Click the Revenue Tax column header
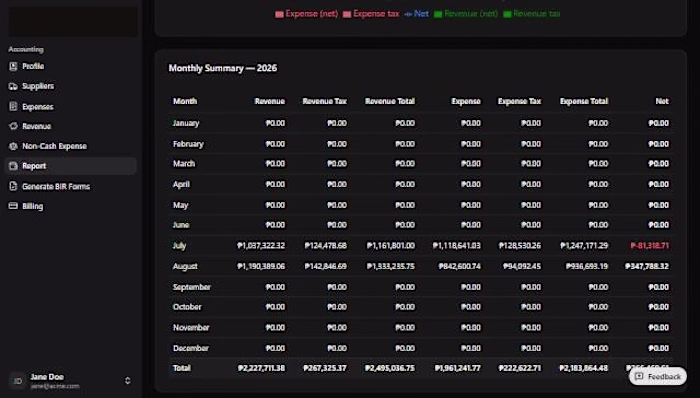Screen dimensions: 700x398 point(325,101)
